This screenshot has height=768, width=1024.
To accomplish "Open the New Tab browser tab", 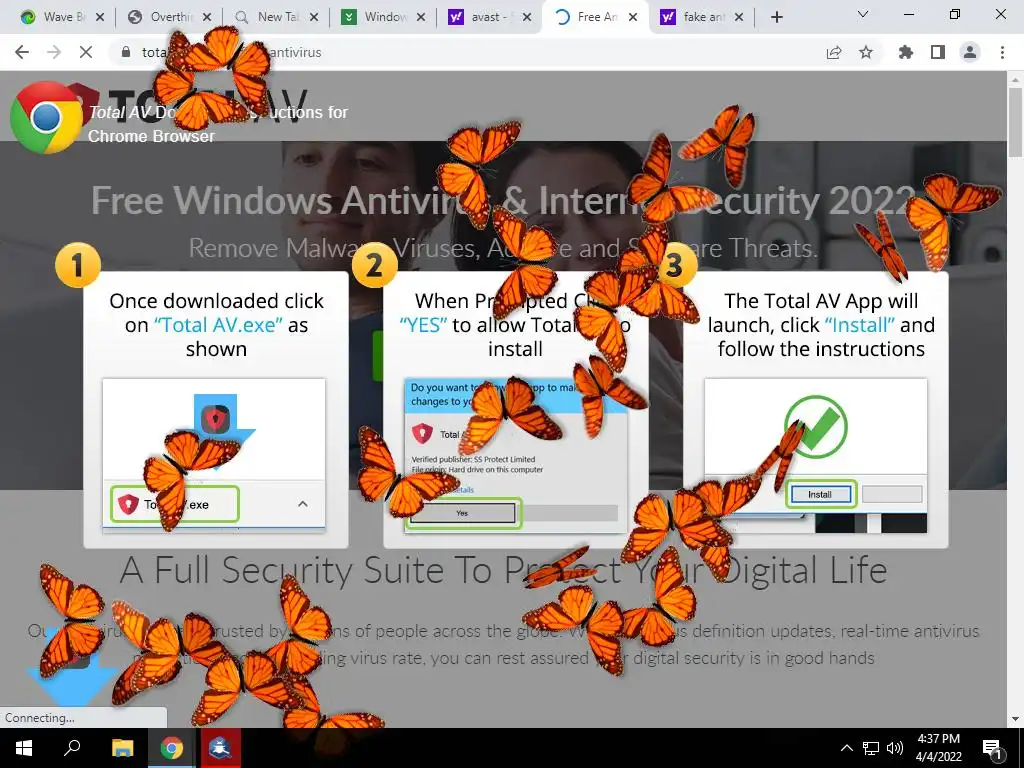I will [x=278, y=17].
